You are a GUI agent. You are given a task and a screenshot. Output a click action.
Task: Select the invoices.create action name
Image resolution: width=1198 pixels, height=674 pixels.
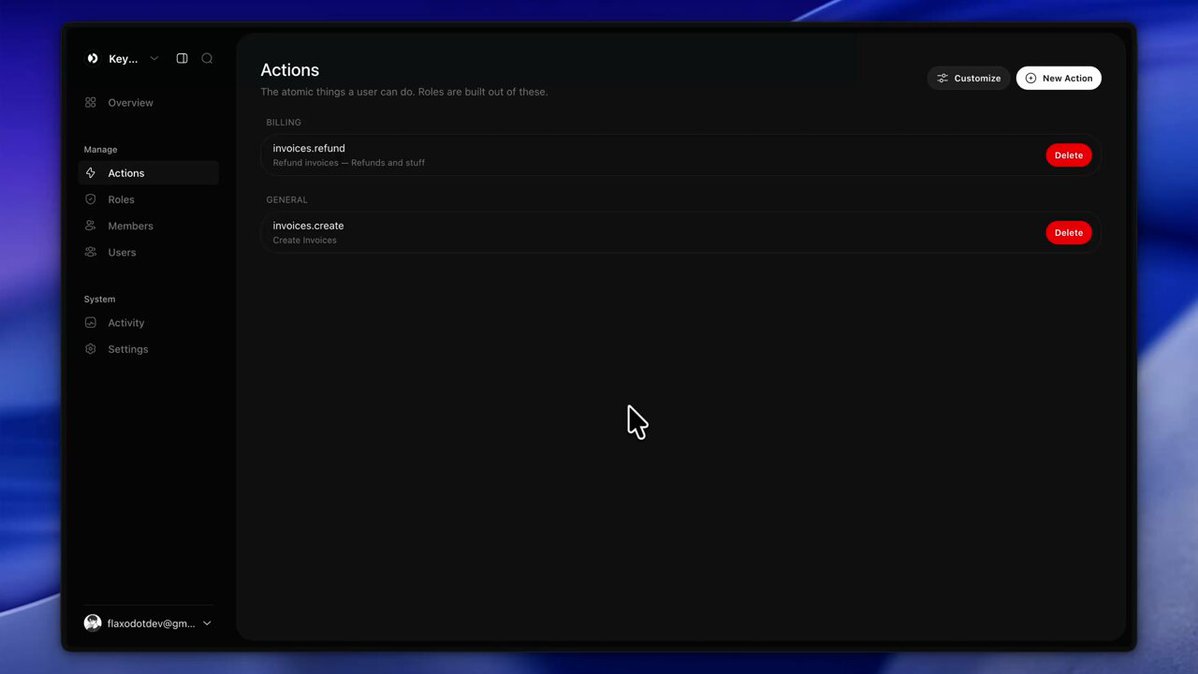tap(308, 225)
